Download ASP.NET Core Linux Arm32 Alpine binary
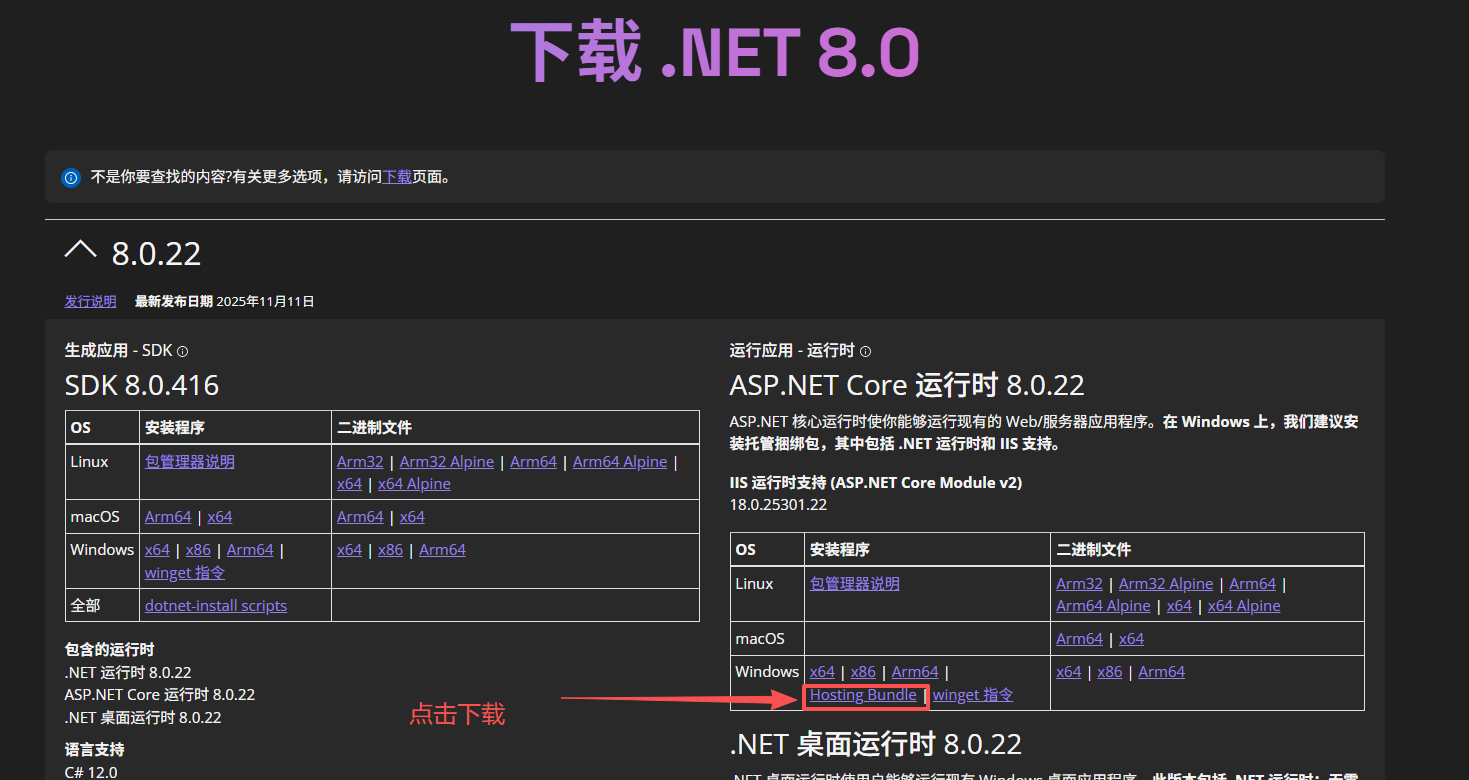The image size is (1469, 780). [x=1166, y=584]
